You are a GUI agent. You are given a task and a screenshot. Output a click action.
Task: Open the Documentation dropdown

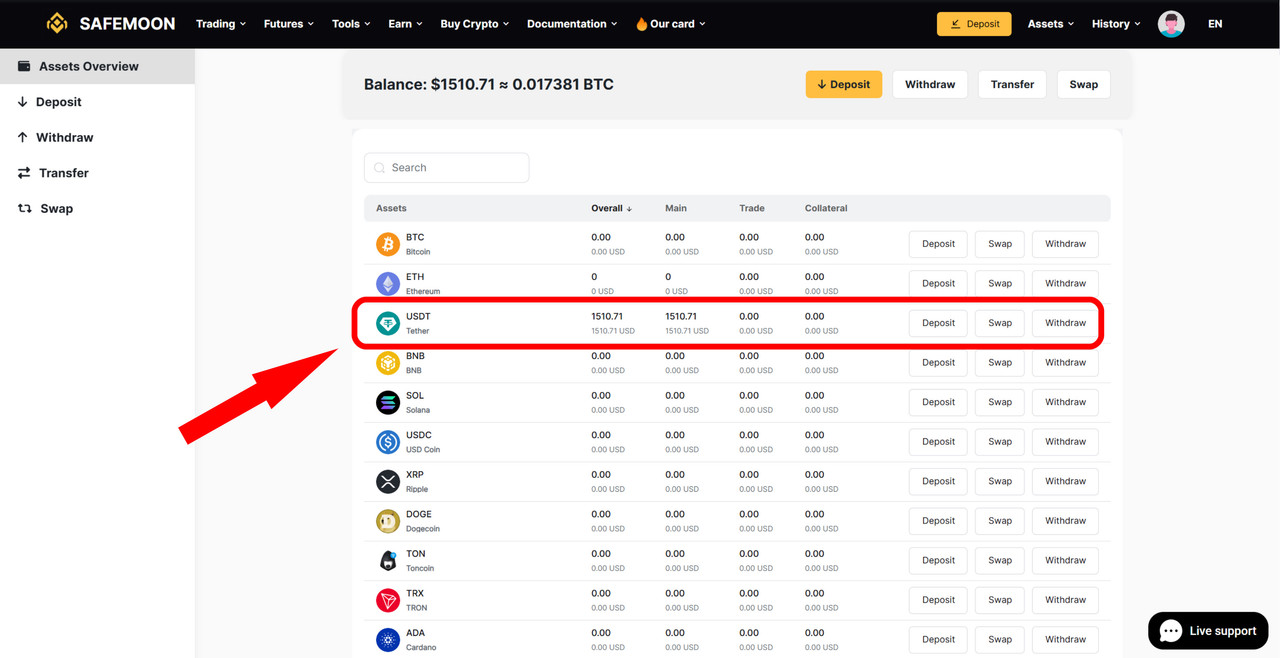click(572, 24)
